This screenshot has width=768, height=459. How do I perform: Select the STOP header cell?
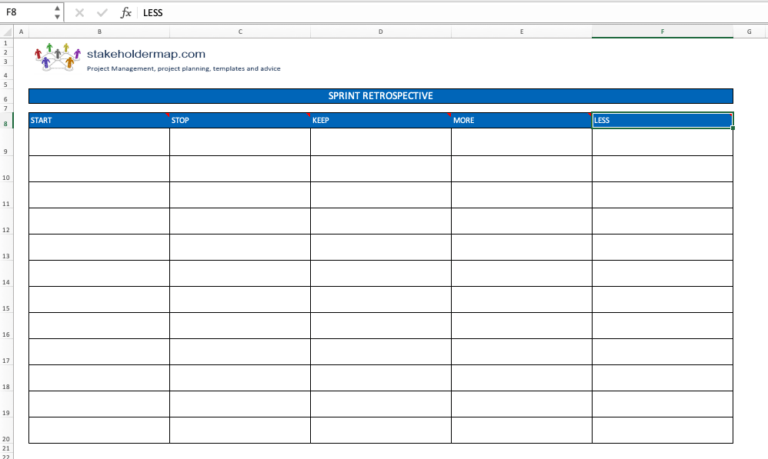[x=240, y=121]
